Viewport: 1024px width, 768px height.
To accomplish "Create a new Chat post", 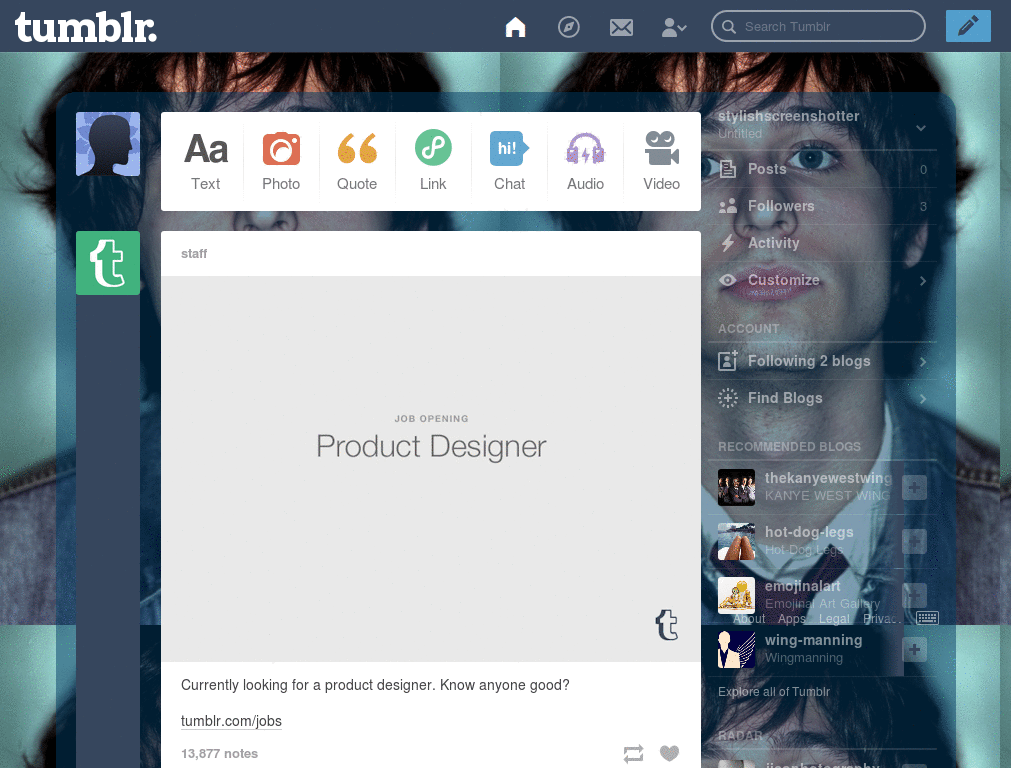I will [509, 161].
